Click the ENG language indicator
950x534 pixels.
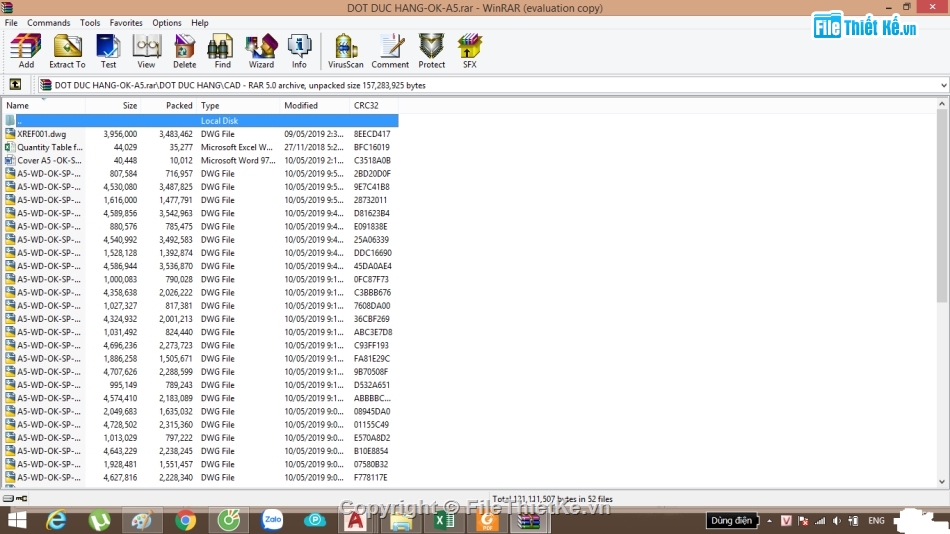click(876, 521)
